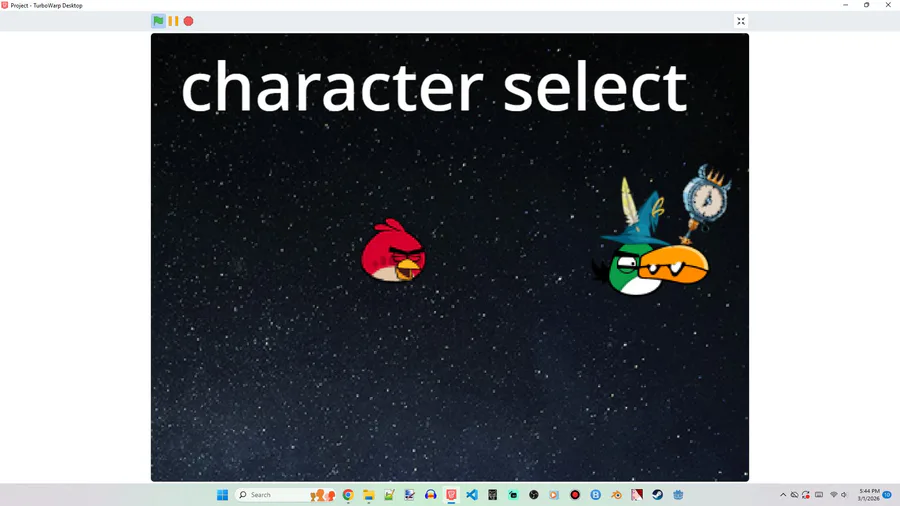Open the touch keyboard tray icon
The width and height of the screenshot is (900, 506).
[819, 495]
